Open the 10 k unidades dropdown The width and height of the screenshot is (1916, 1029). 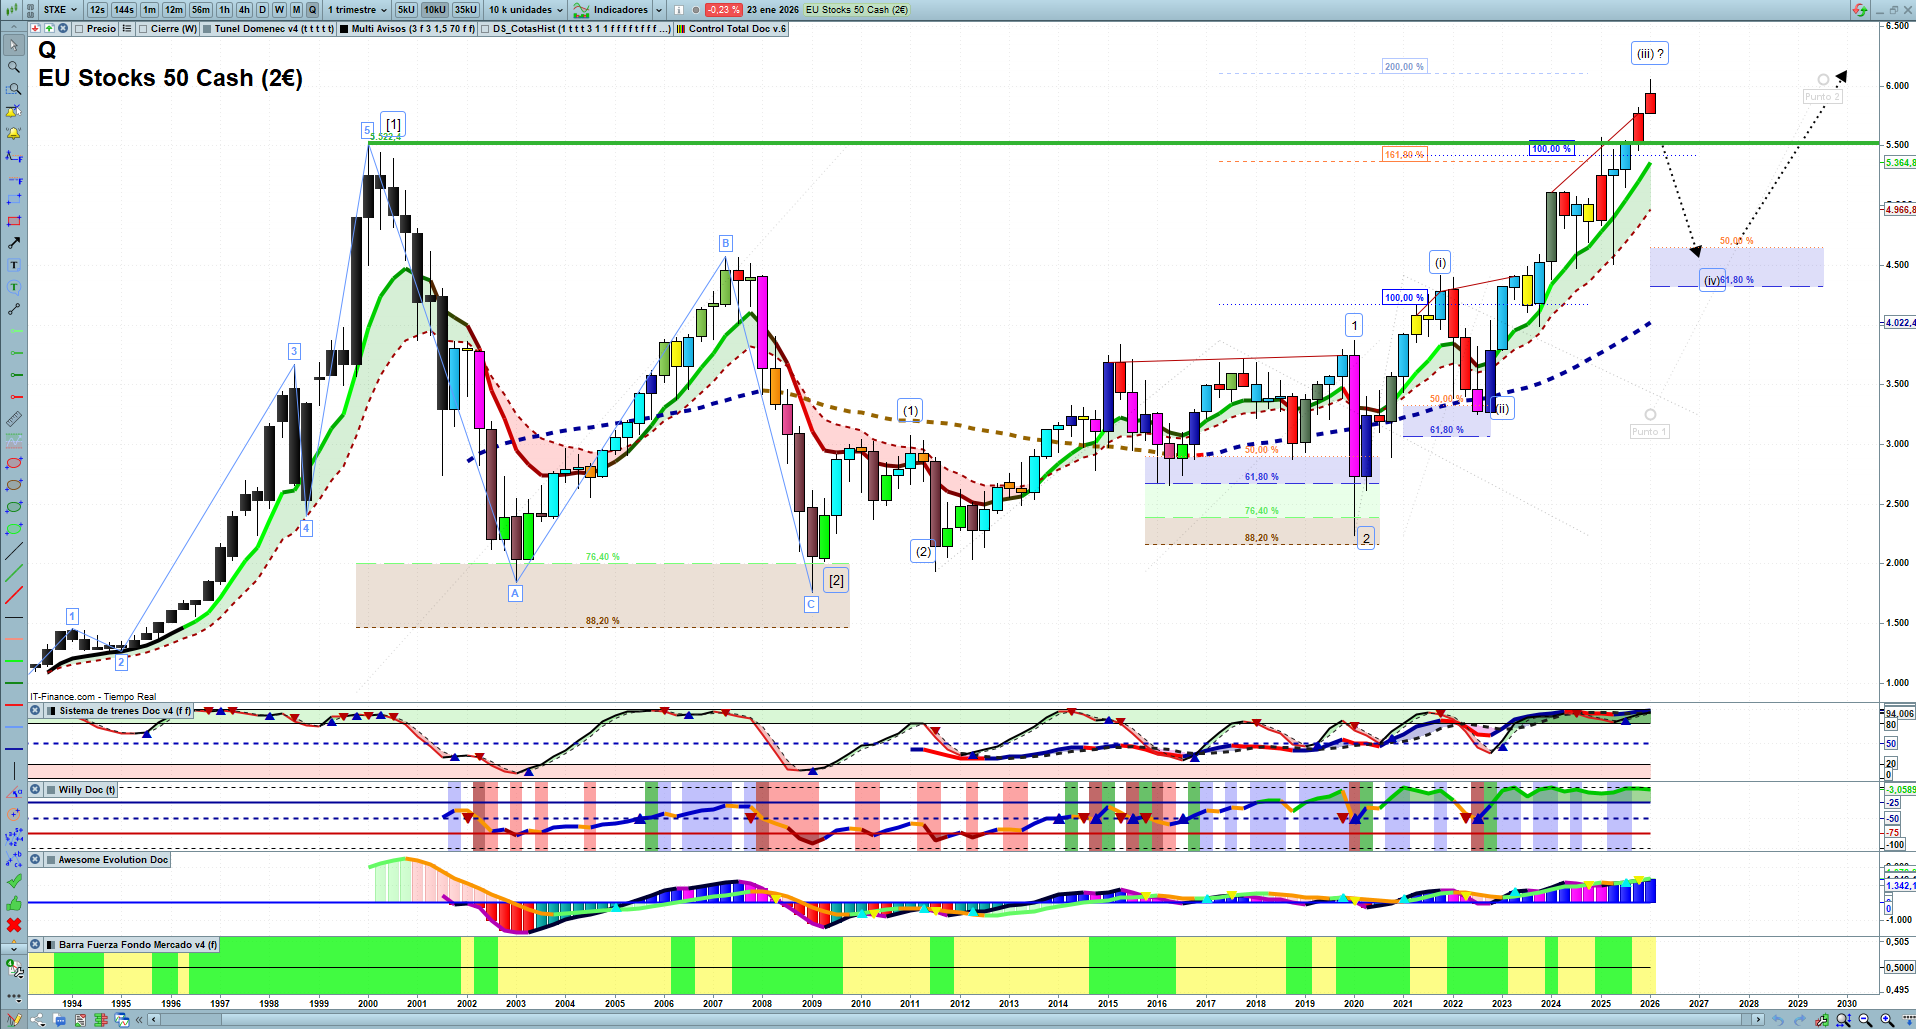tap(525, 10)
